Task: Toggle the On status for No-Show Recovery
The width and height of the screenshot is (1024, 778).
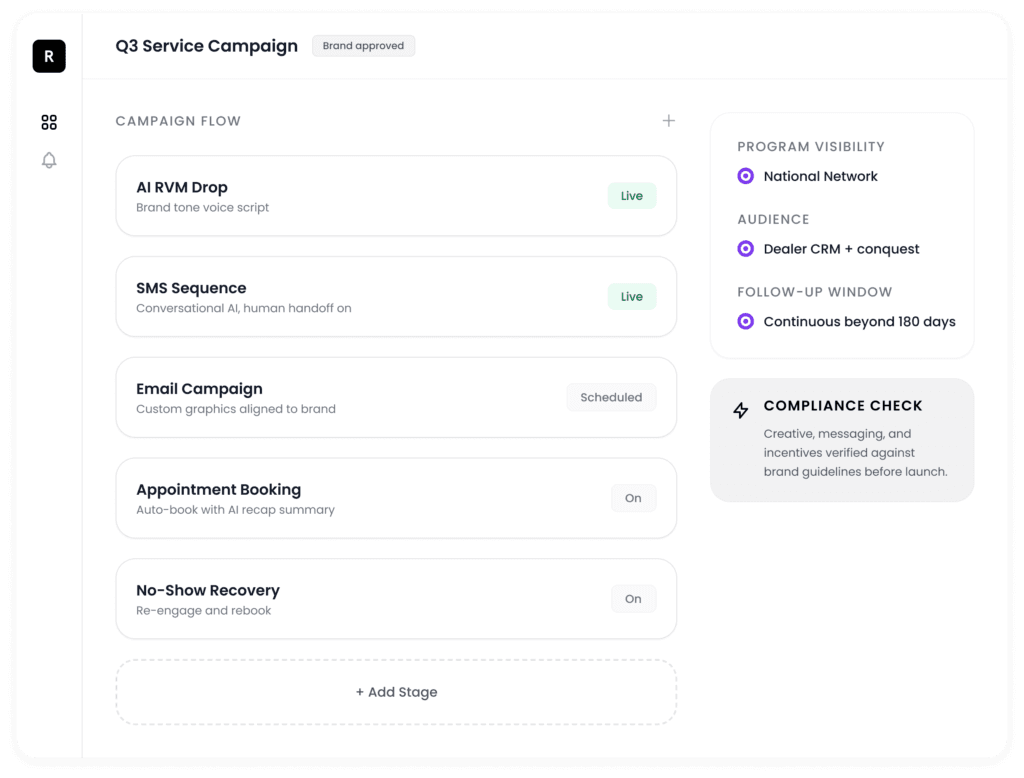Action: point(633,598)
